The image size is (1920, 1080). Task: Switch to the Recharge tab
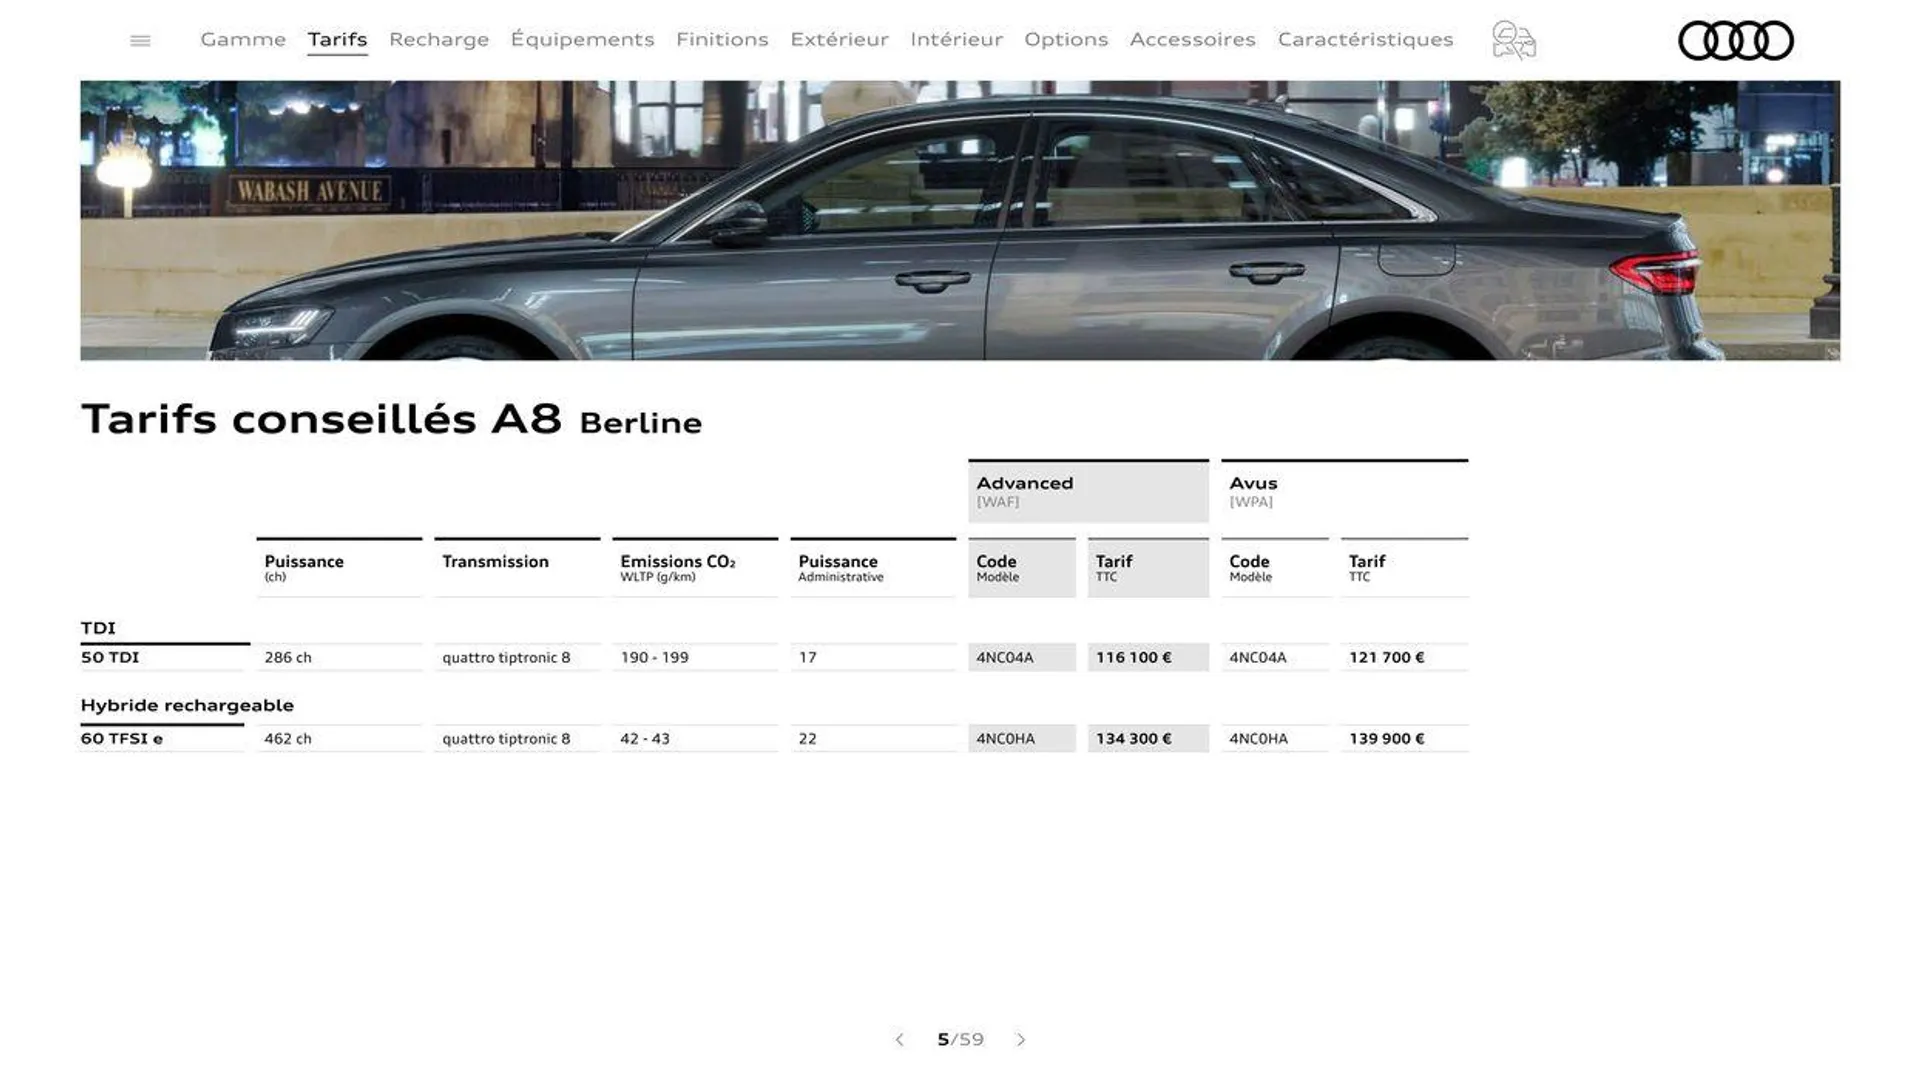[x=439, y=39]
